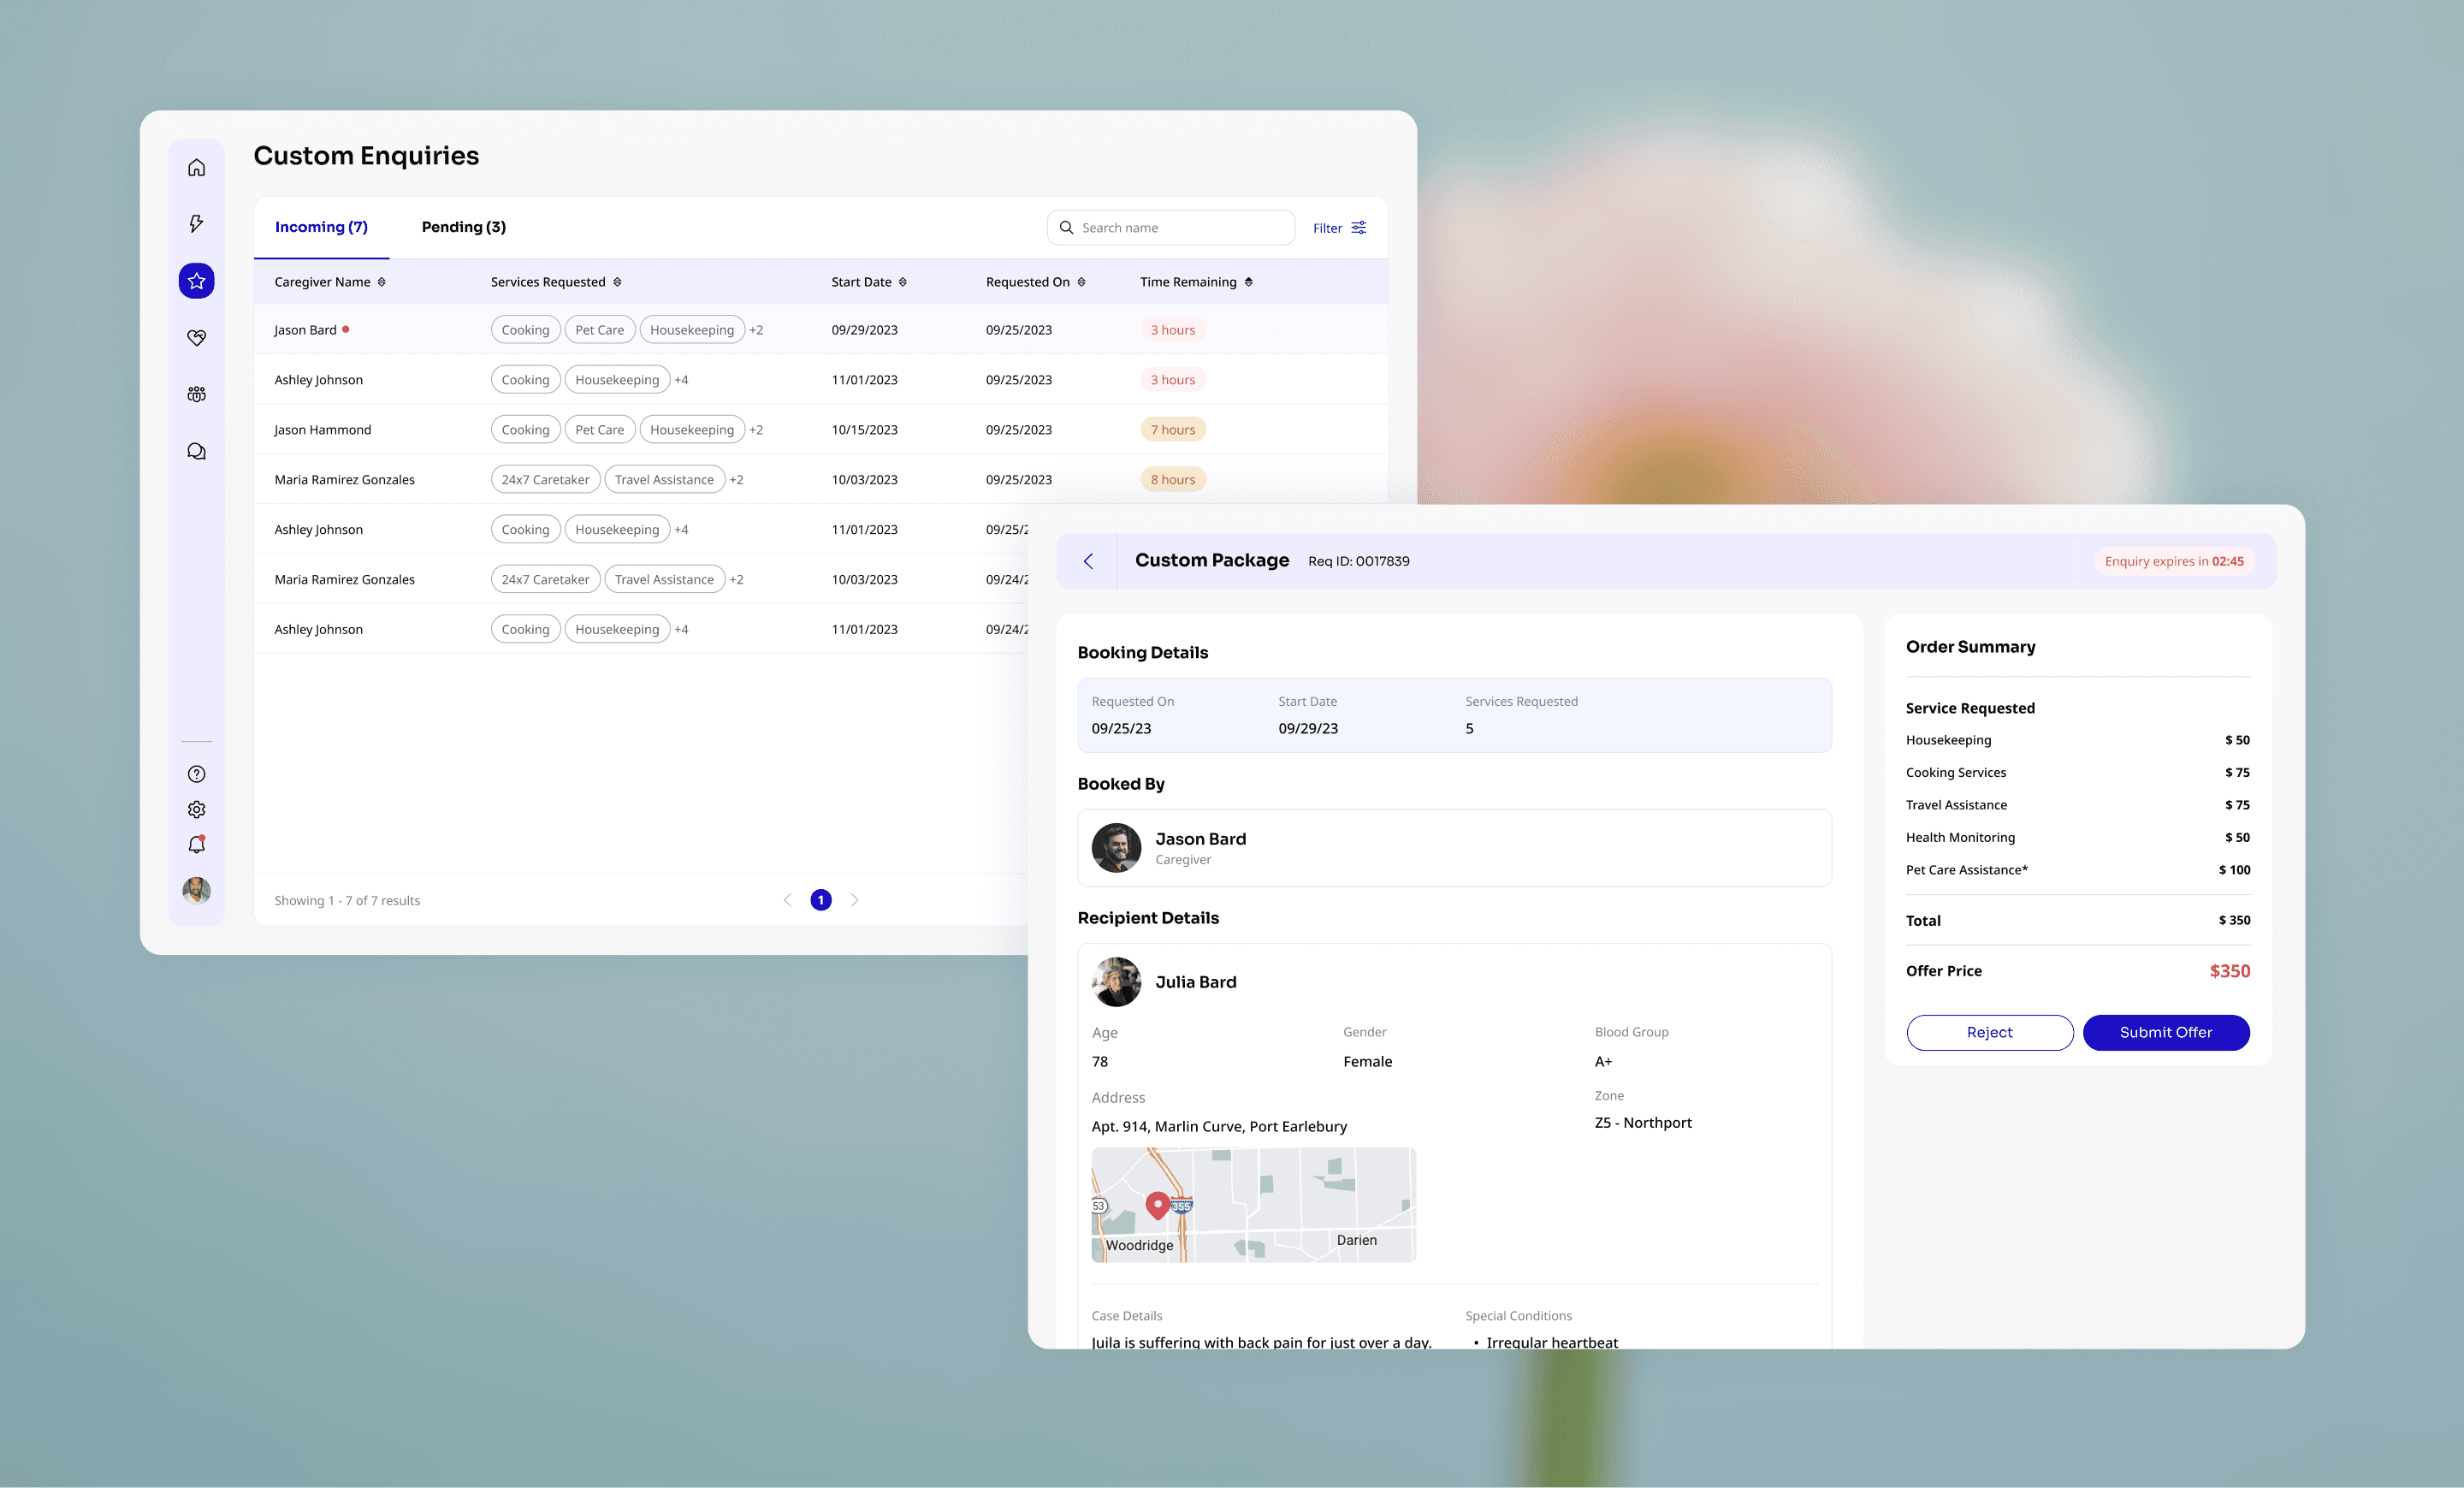The height and width of the screenshot is (1488, 2464).
Task: Open the Filter options
Action: (1339, 228)
